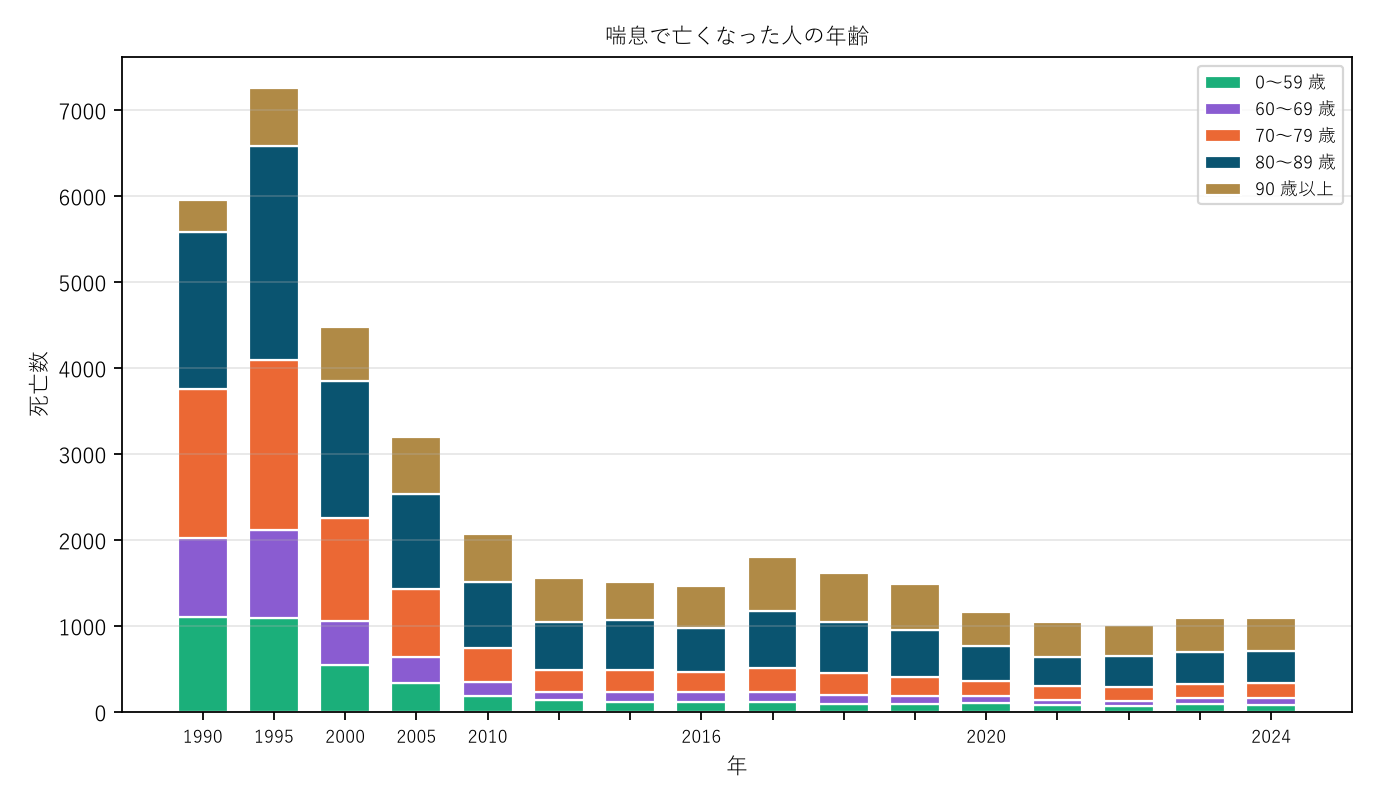Click the y-axis tick label '2000'
The image size is (1376, 800).
(x=83, y=540)
